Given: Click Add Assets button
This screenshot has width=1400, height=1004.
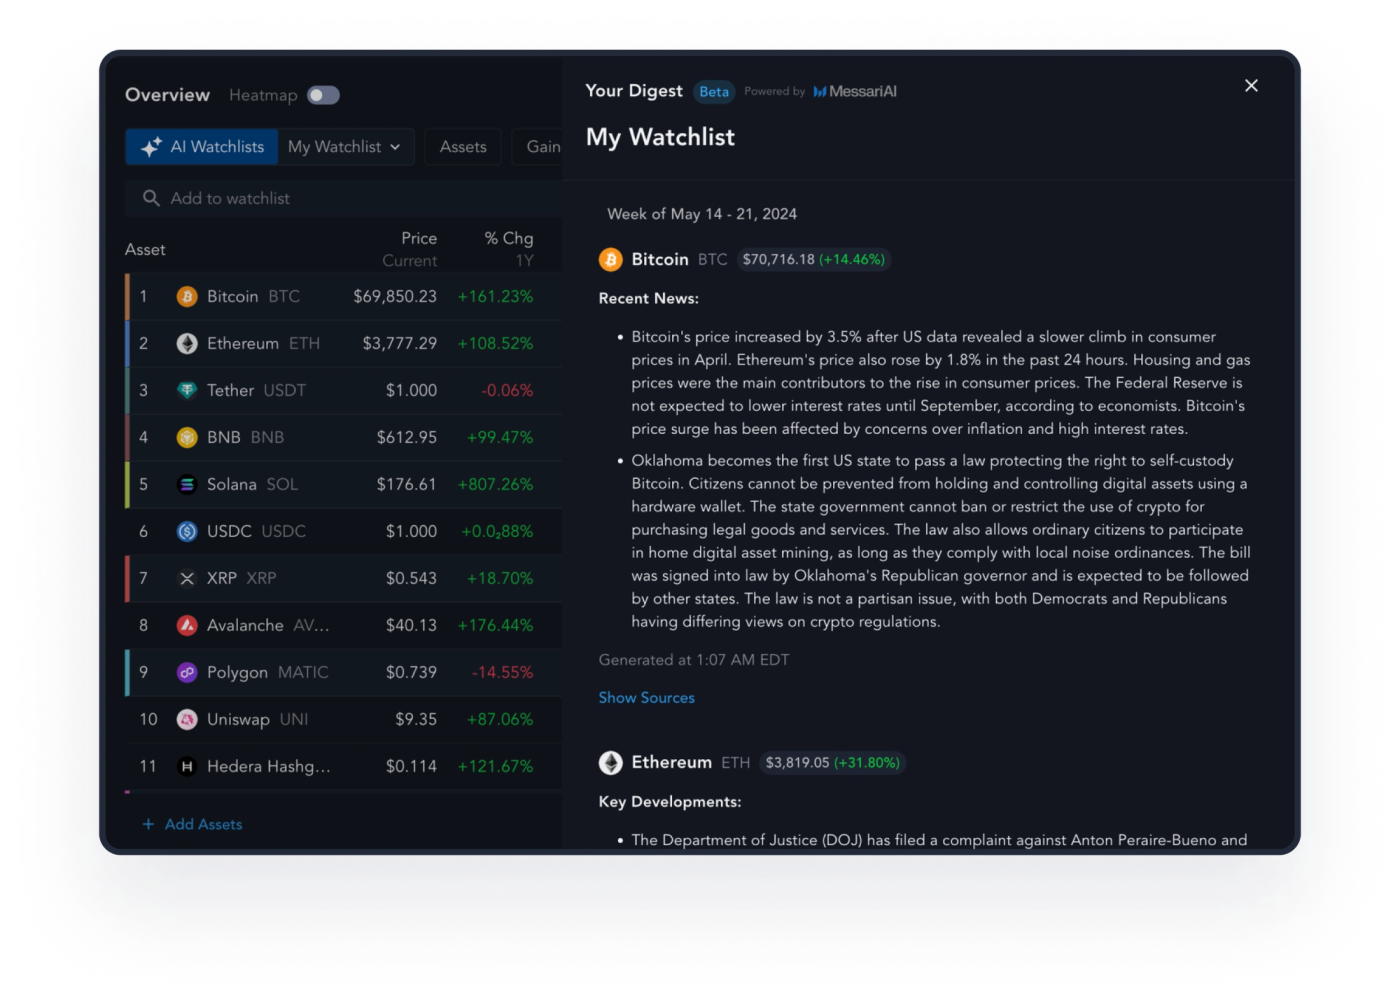Looking at the screenshot, I should tap(192, 824).
